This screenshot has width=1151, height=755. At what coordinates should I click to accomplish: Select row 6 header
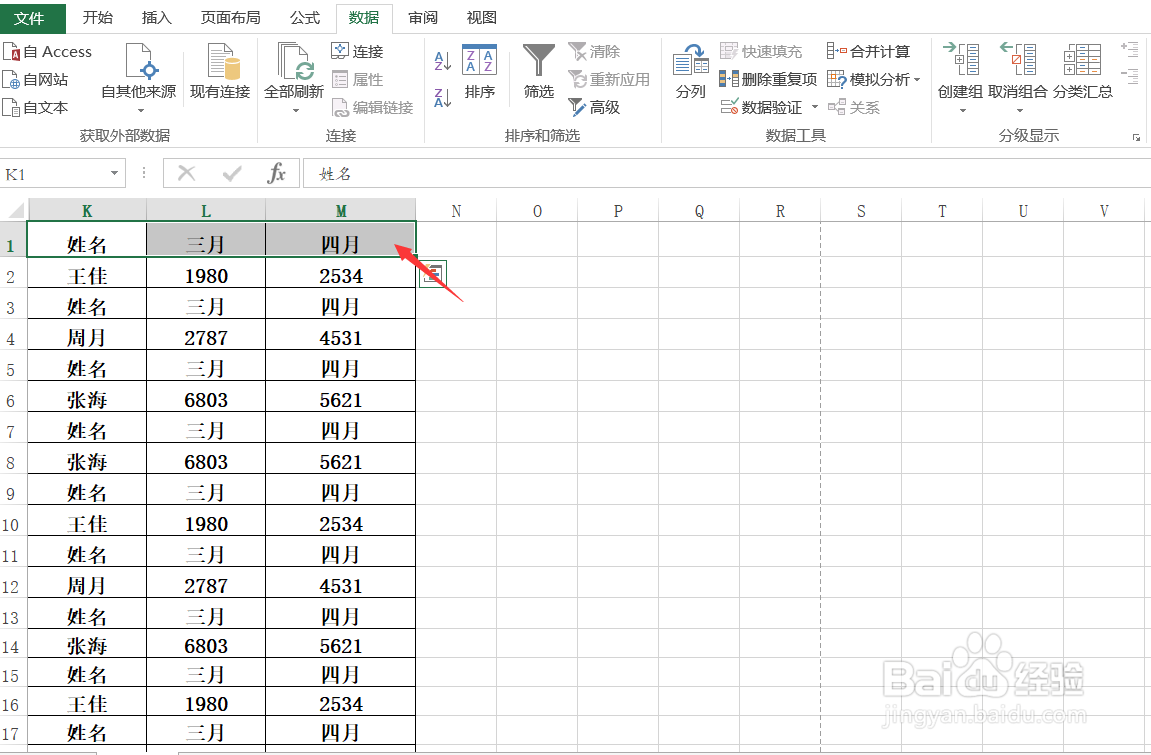pyautogui.click(x=11, y=400)
